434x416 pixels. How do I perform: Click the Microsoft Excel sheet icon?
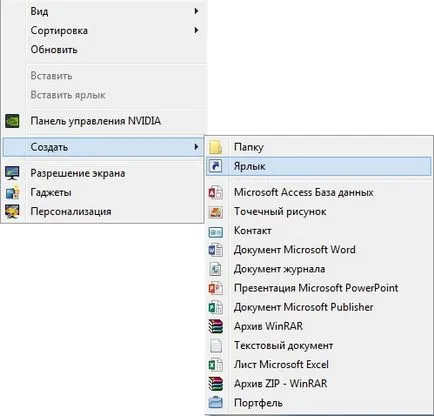pyautogui.click(x=216, y=365)
